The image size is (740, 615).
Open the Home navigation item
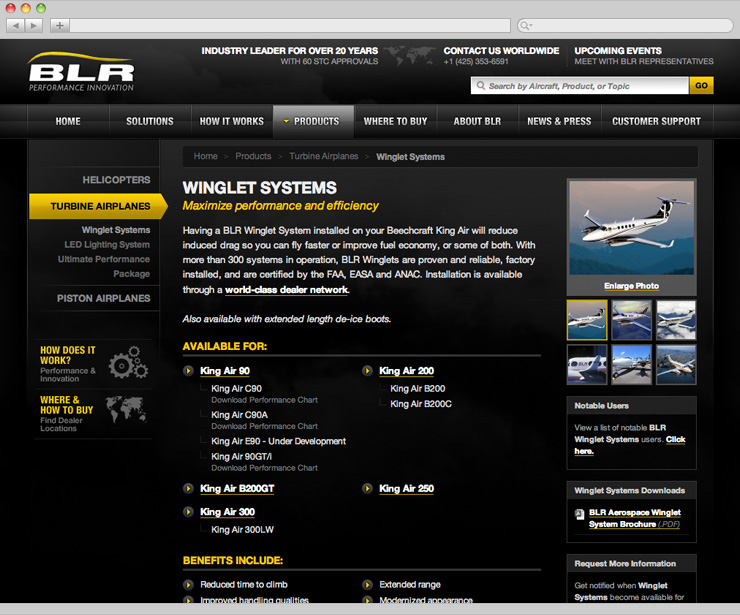pos(68,121)
